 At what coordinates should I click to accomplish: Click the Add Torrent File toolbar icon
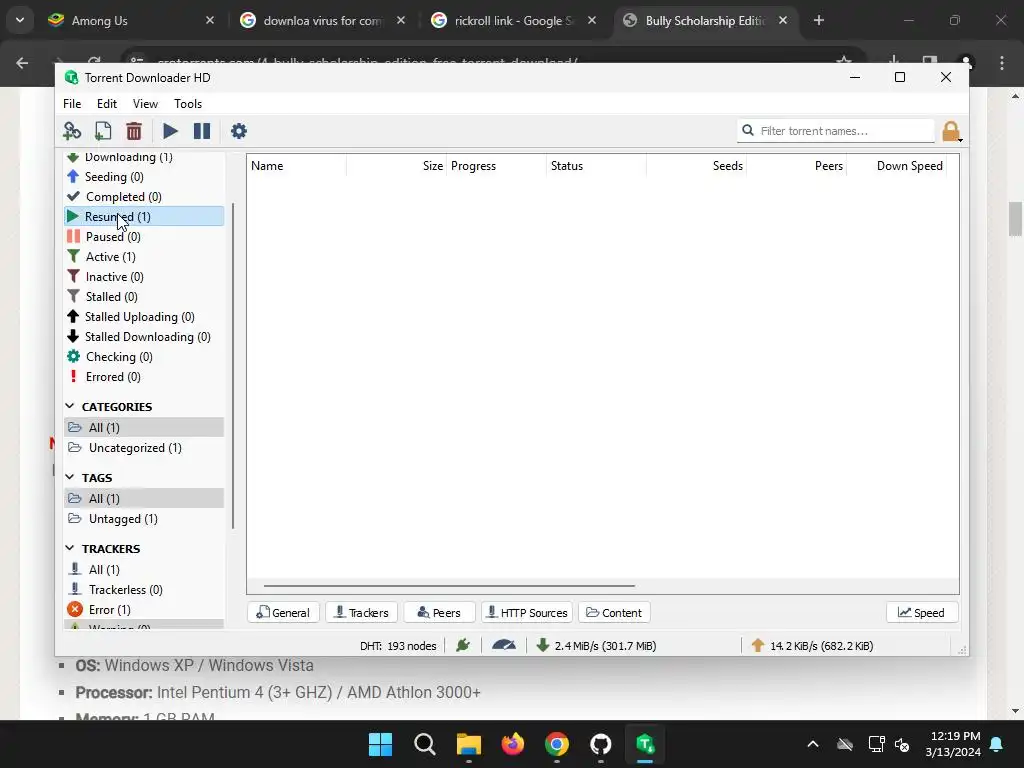click(x=103, y=131)
